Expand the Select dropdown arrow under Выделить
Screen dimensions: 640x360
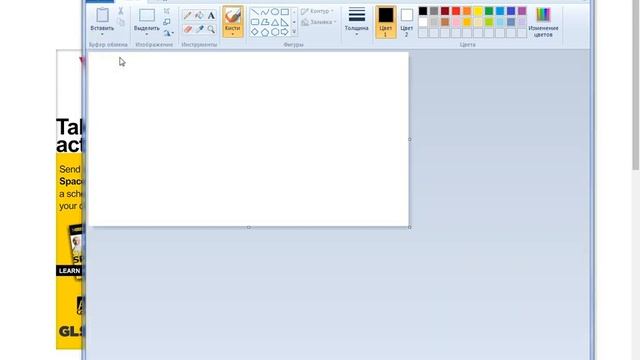pyautogui.click(x=147, y=35)
